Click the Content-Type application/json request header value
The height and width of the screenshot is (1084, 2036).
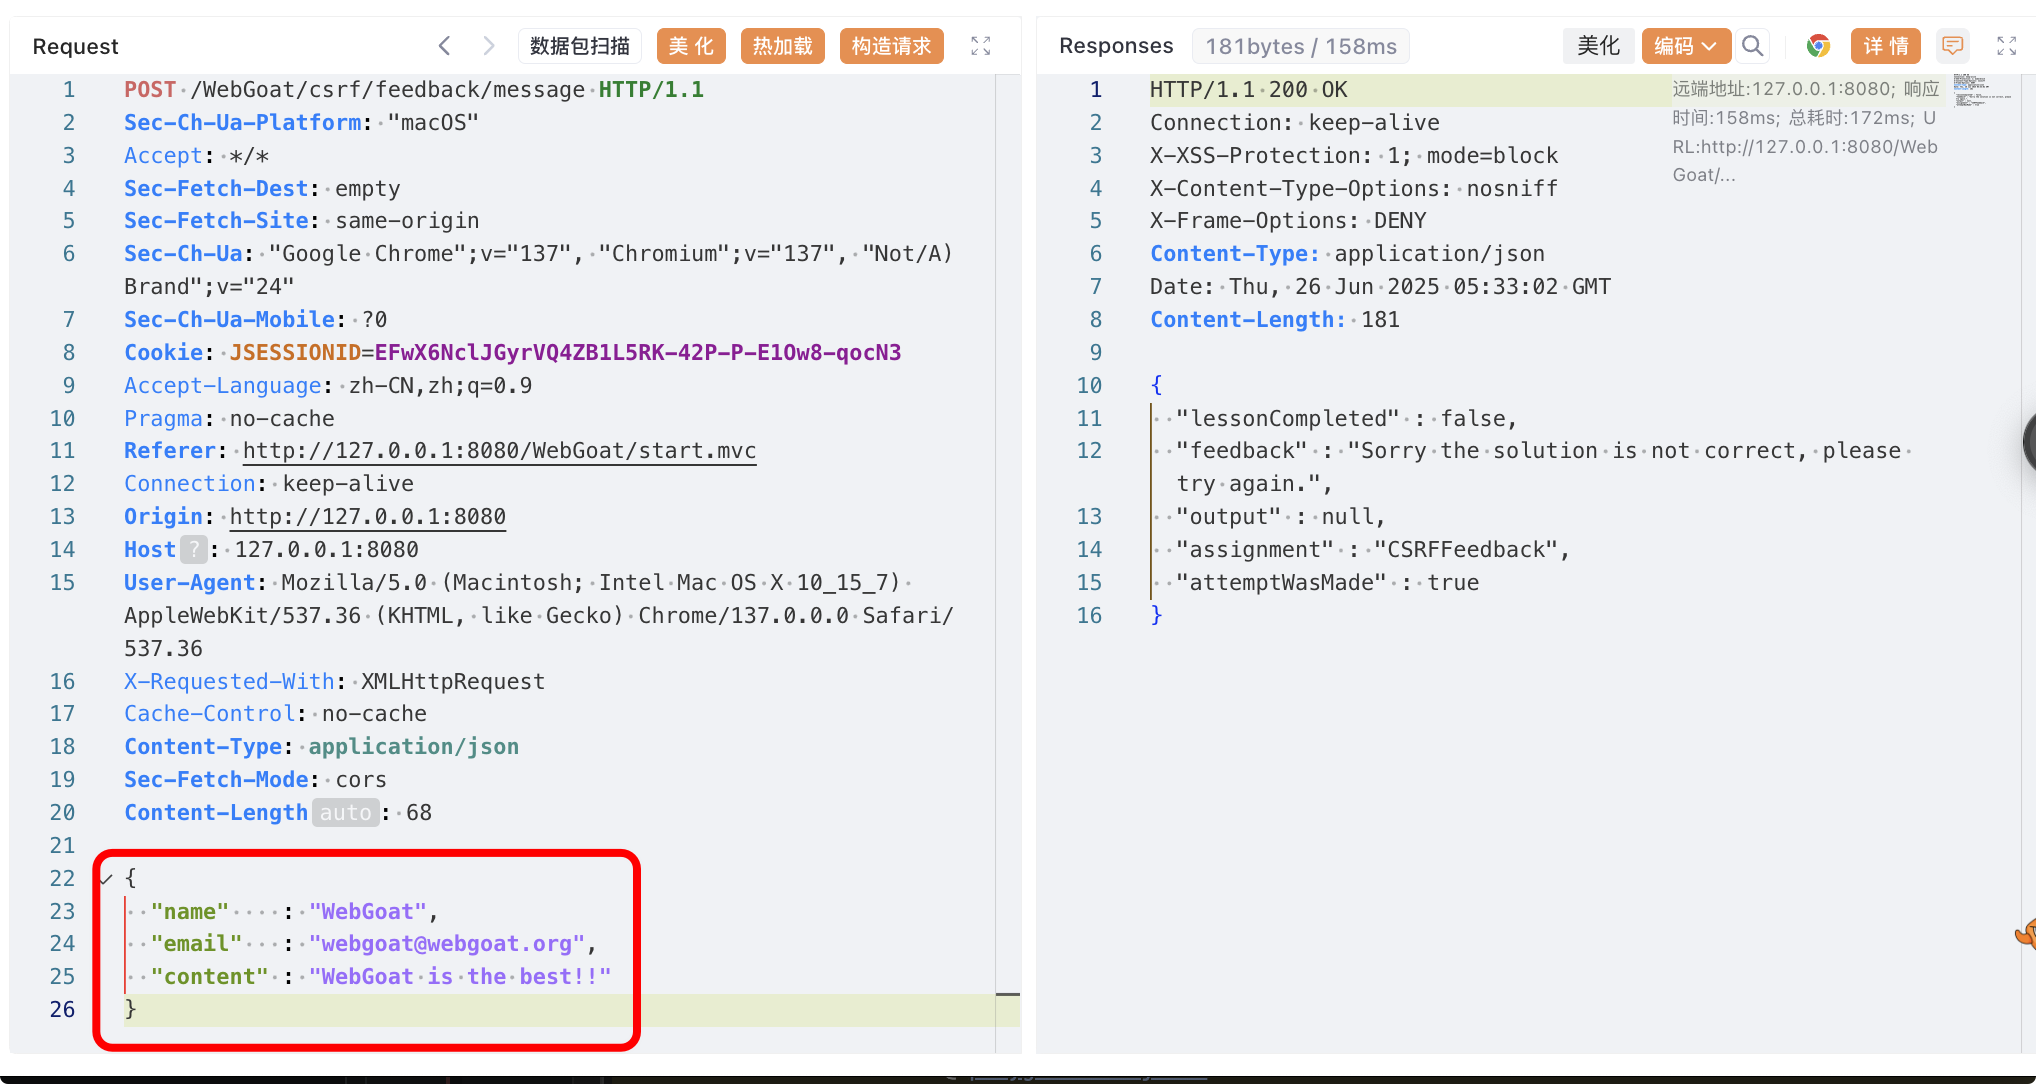coord(413,747)
